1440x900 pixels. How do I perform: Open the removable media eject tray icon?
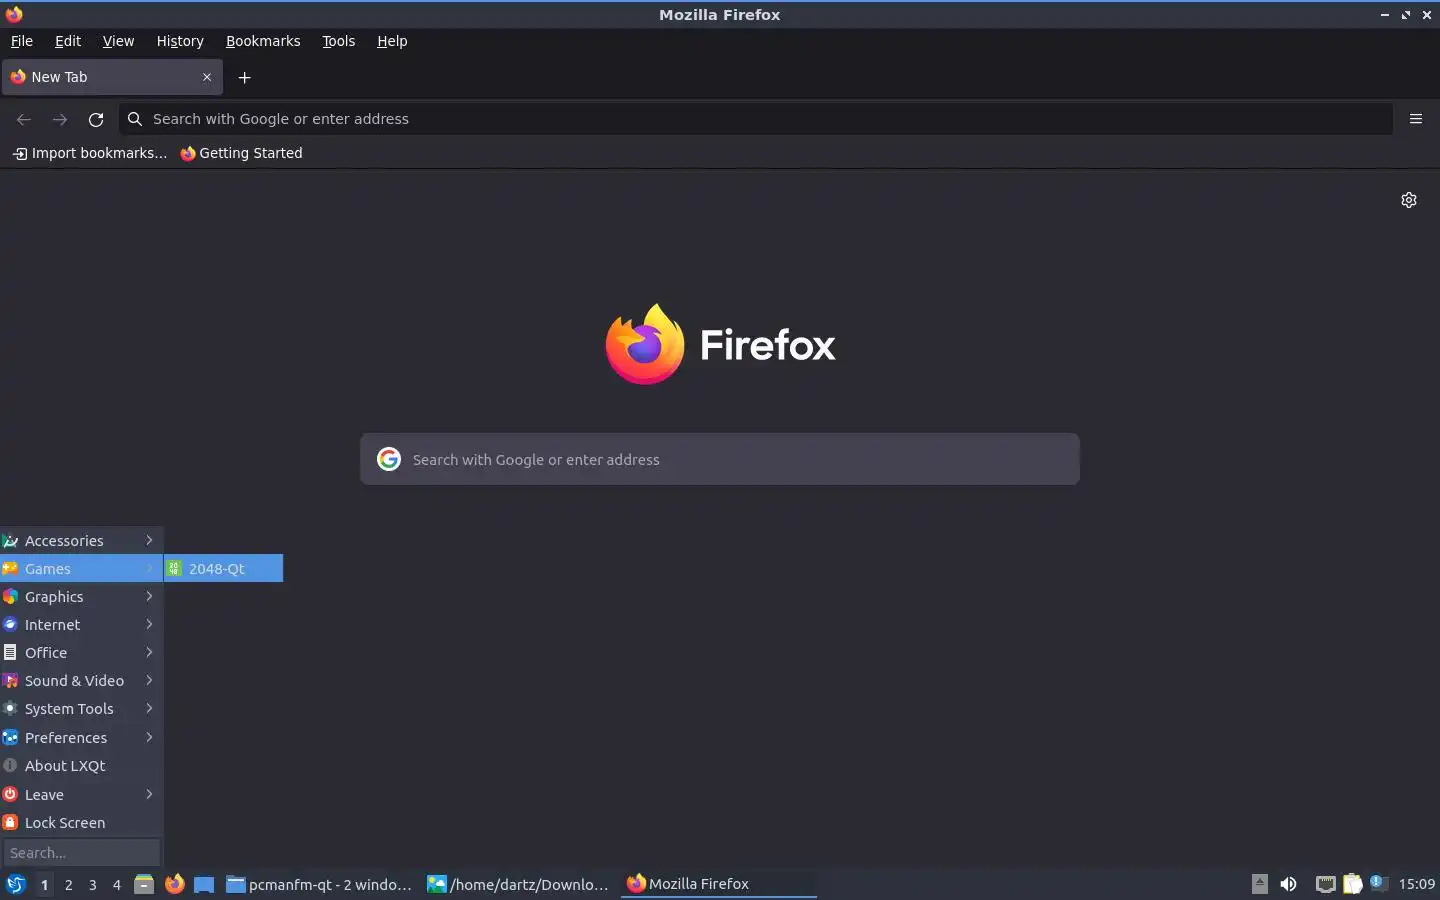tap(1260, 884)
